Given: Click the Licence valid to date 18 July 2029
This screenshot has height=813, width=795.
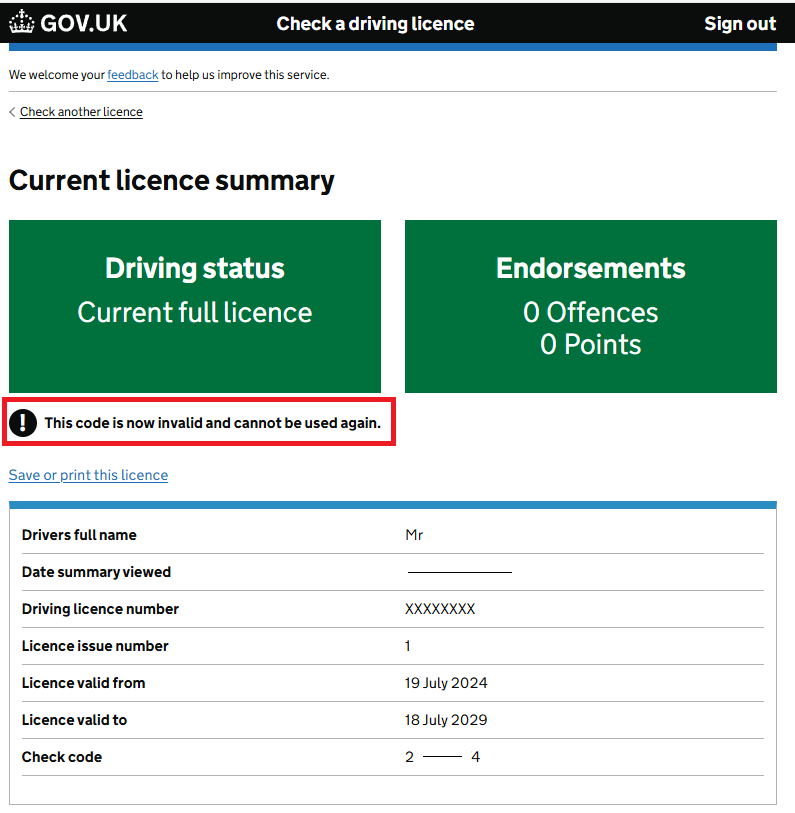Looking at the screenshot, I should (446, 720).
